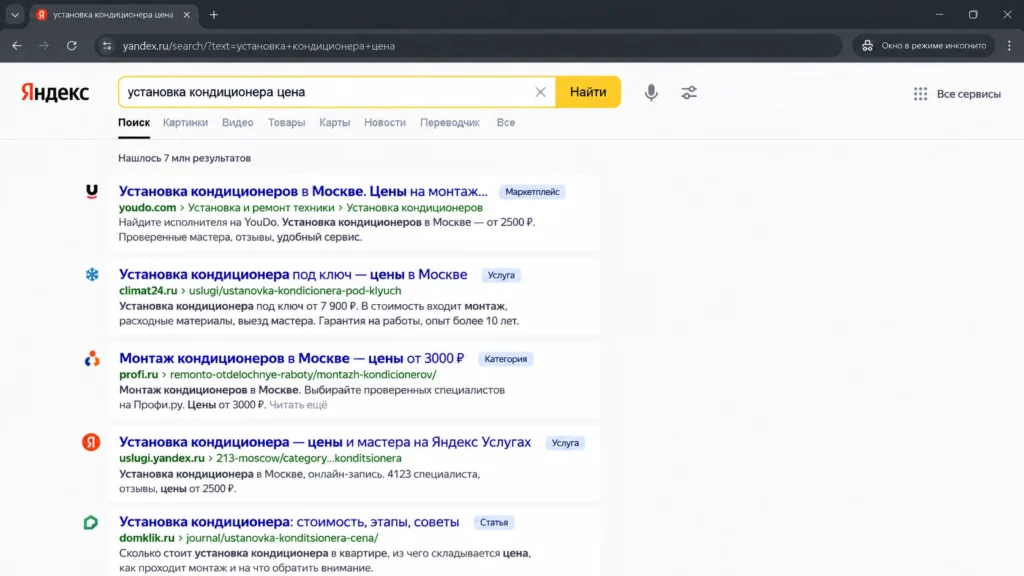Click the Yandex Услуги red favicon
Screen dimensions: 1024x576
(x=91, y=442)
